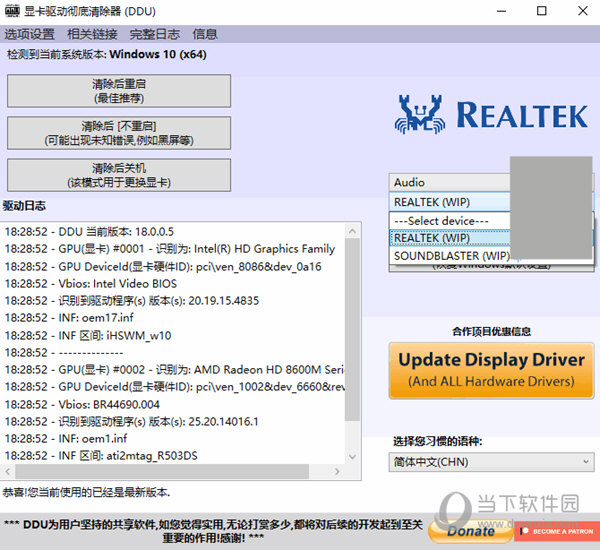The height and width of the screenshot is (550, 600).
Task: Select log line Vbios: Intel Video BIOS
Action: coord(91,284)
